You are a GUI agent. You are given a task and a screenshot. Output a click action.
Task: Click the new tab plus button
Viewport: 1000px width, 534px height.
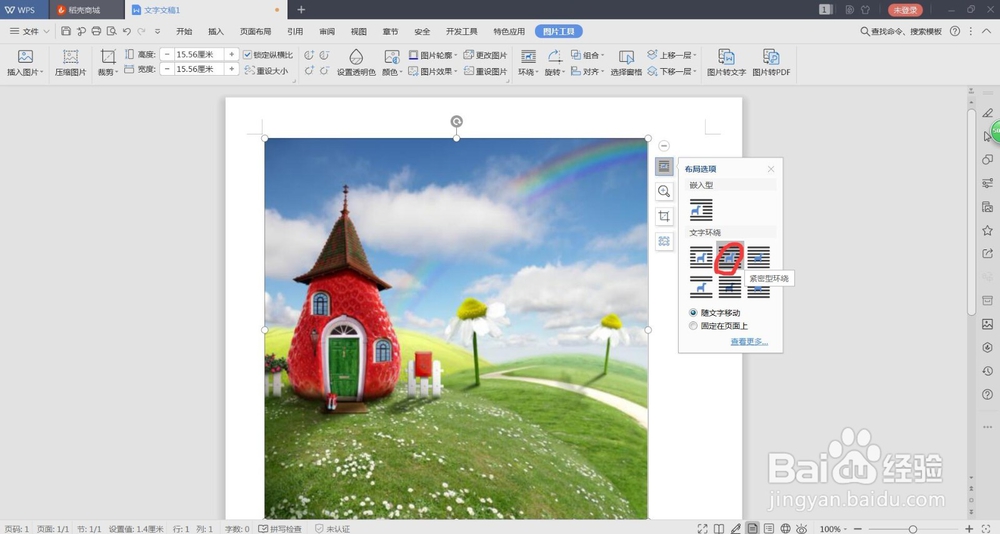tap(301, 10)
